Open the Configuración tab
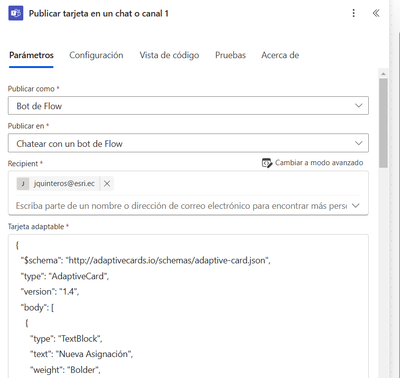Screen dimensions: 400x378 click(96, 55)
